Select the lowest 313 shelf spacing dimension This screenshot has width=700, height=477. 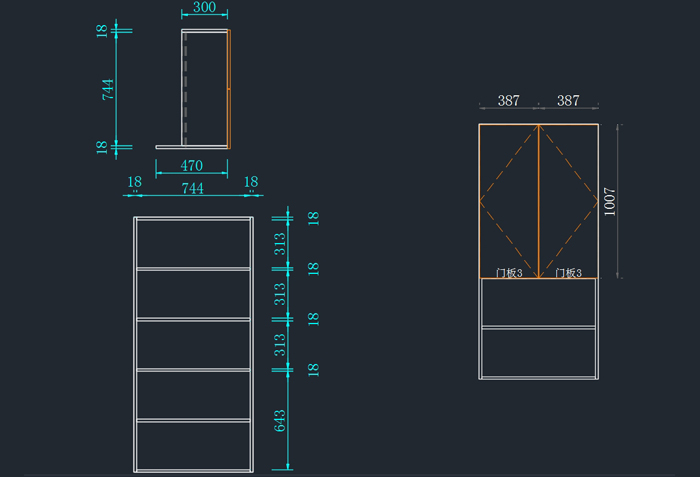(280, 344)
